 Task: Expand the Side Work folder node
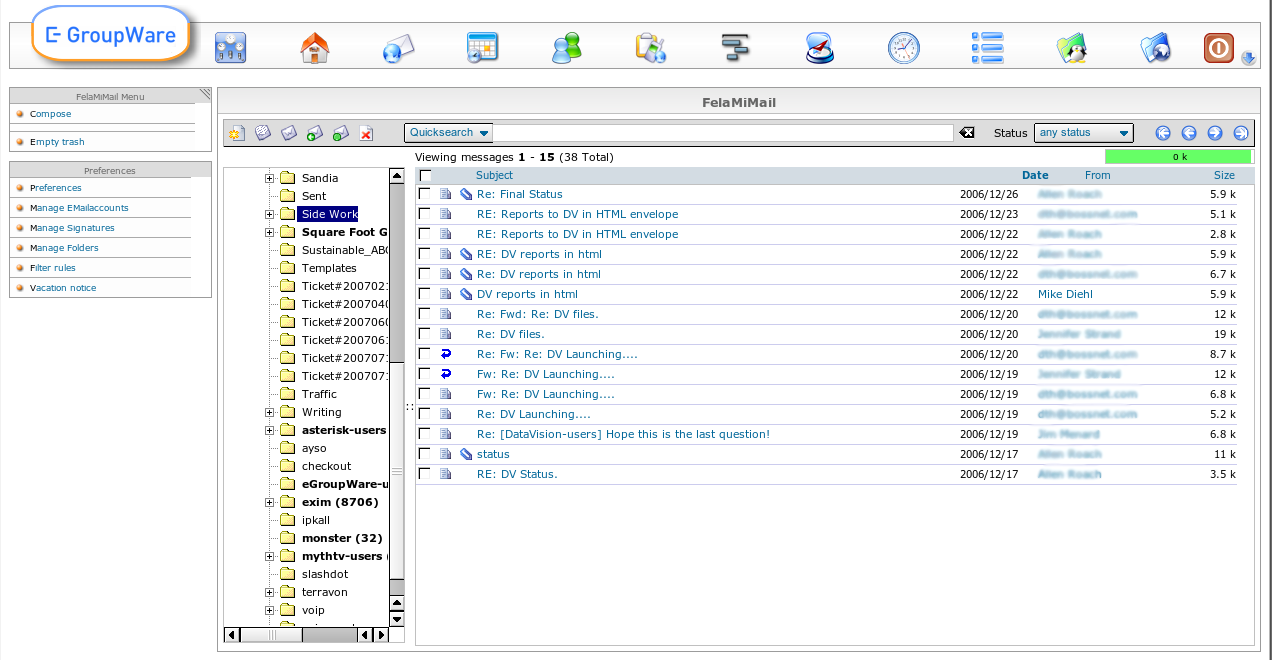269,214
